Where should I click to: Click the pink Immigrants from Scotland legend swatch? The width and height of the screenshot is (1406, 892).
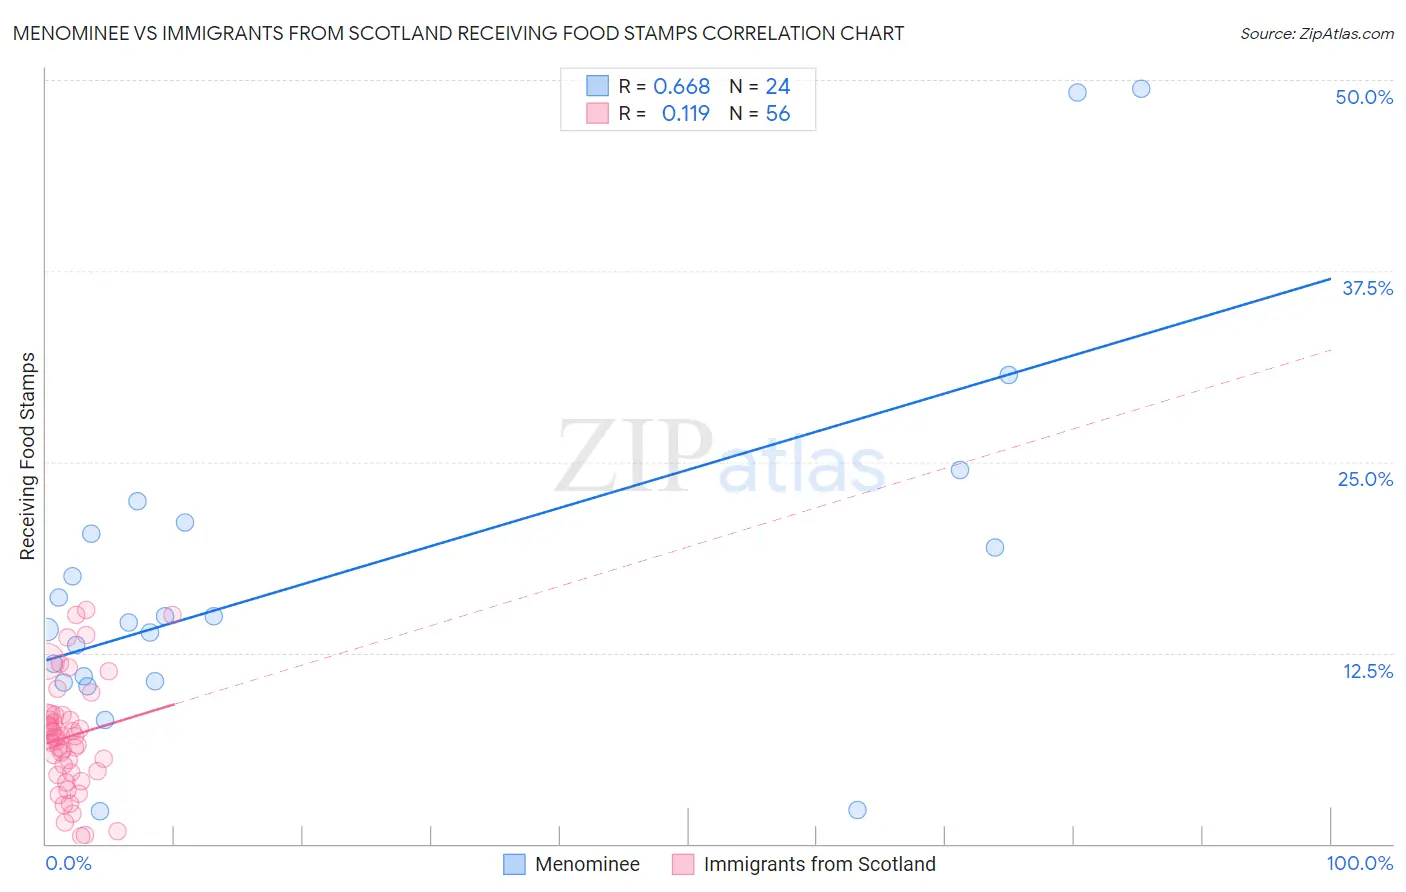tap(683, 864)
